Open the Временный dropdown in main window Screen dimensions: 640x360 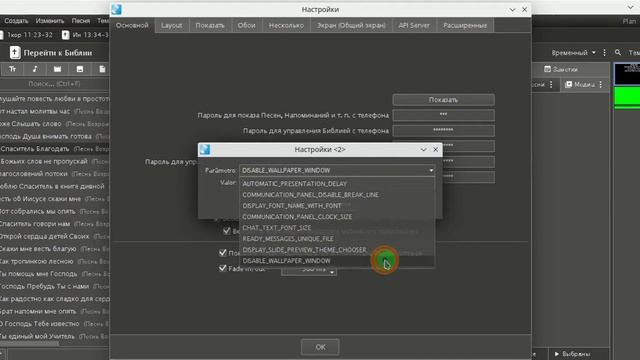coord(573,53)
